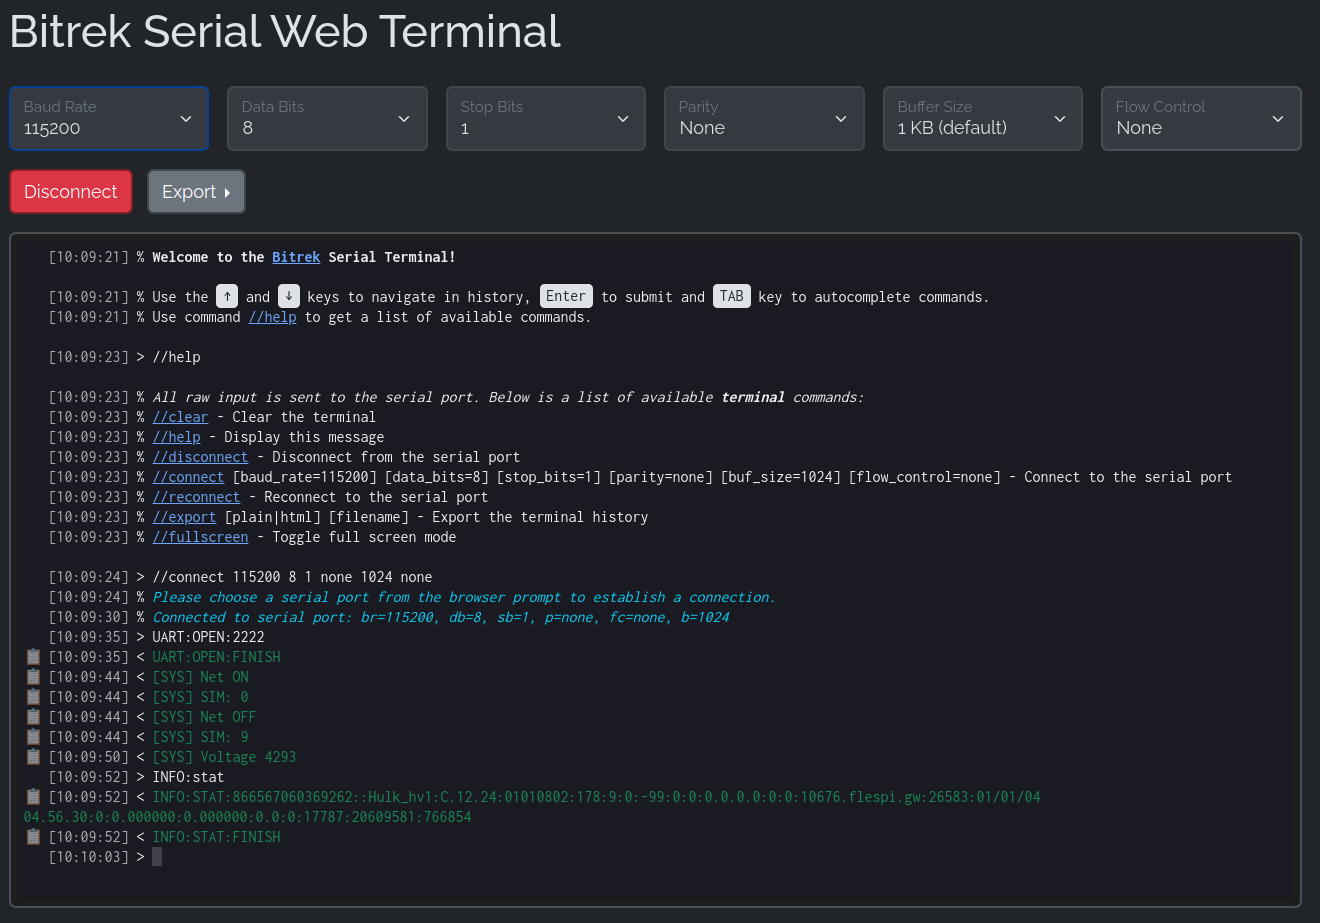Open the Parity dropdown
This screenshot has height=923, width=1320.
764,118
